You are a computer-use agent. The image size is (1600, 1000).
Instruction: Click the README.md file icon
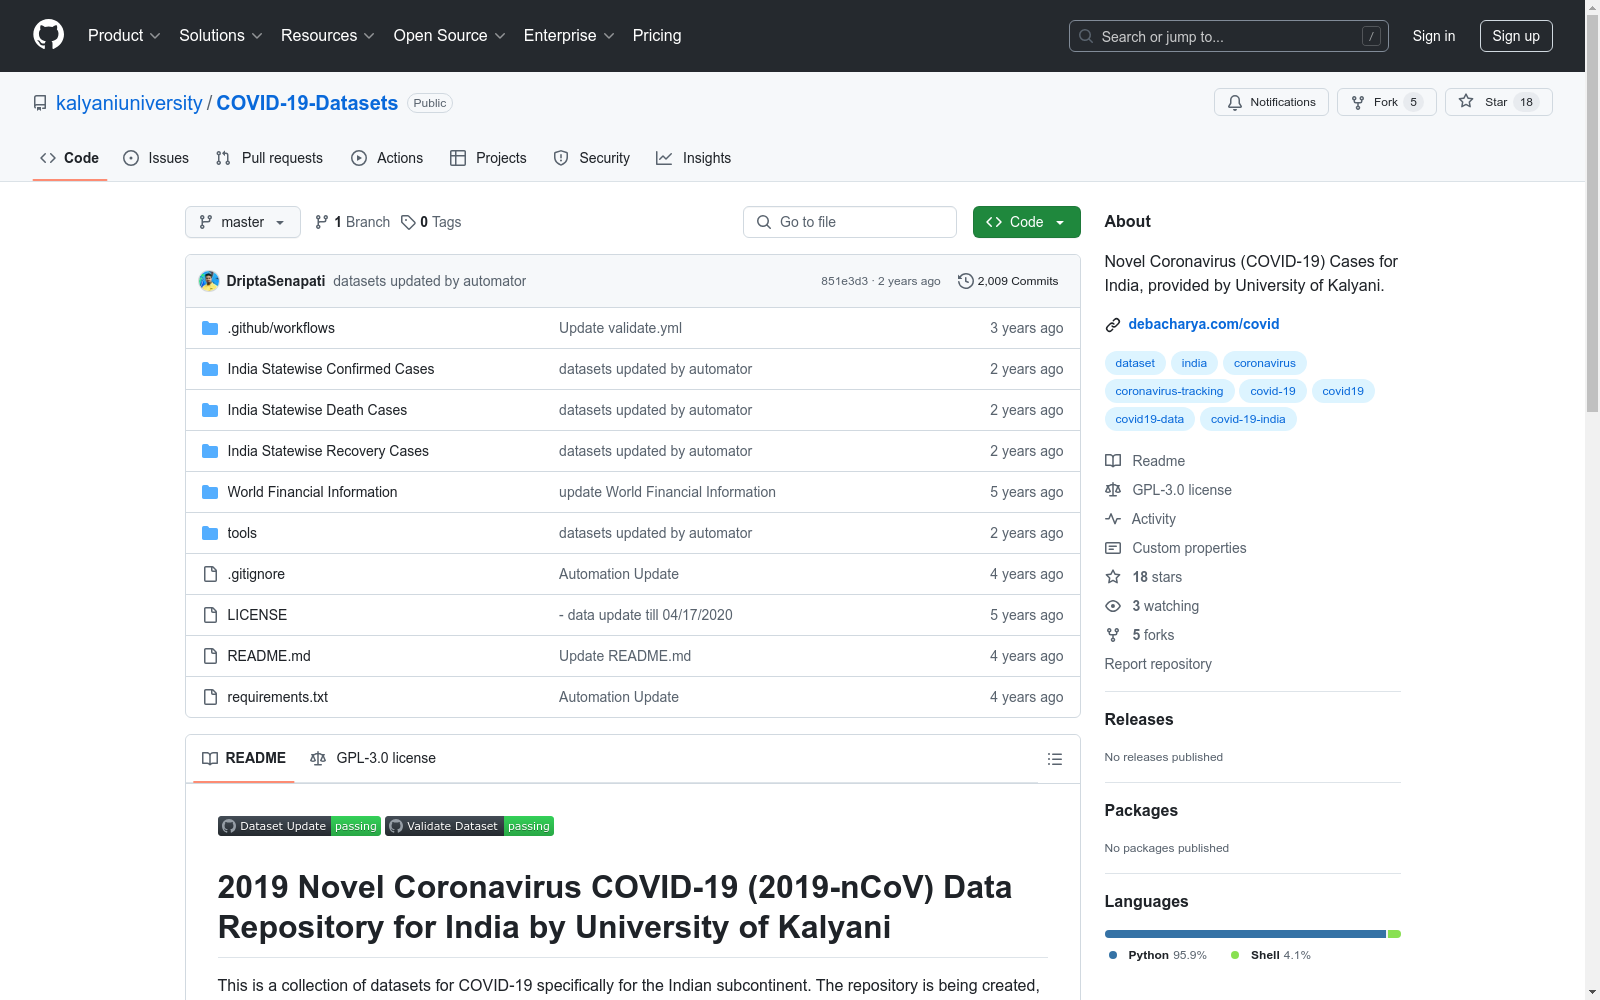[x=210, y=656]
